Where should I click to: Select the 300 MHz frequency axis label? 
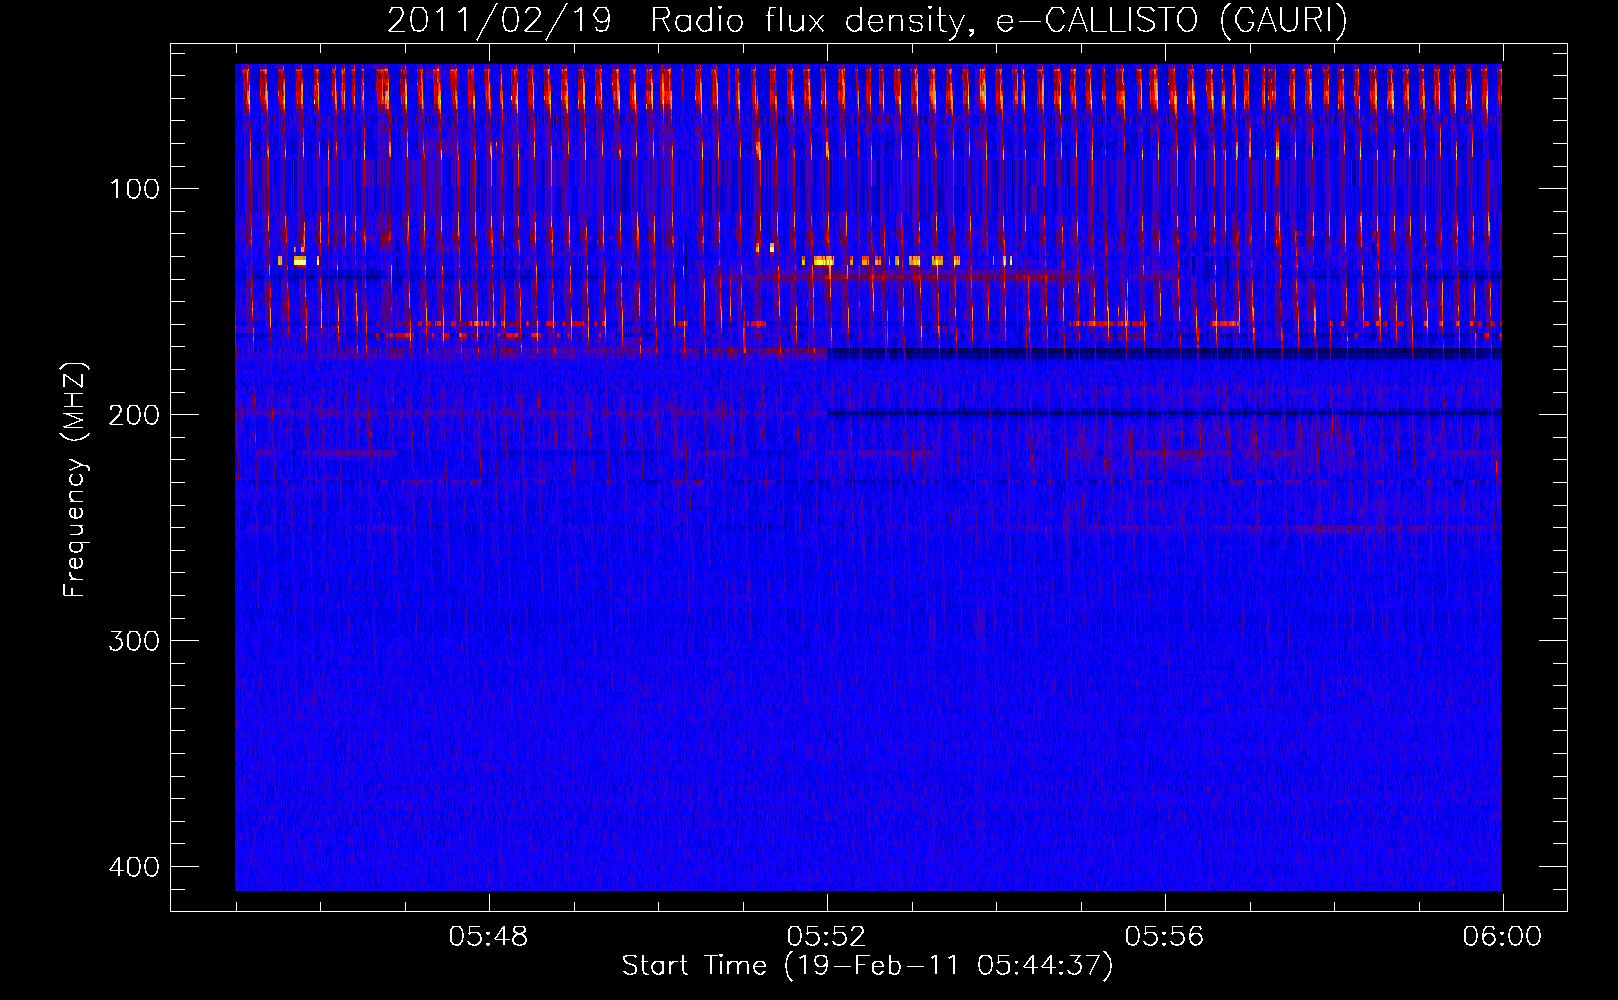click(134, 641)
